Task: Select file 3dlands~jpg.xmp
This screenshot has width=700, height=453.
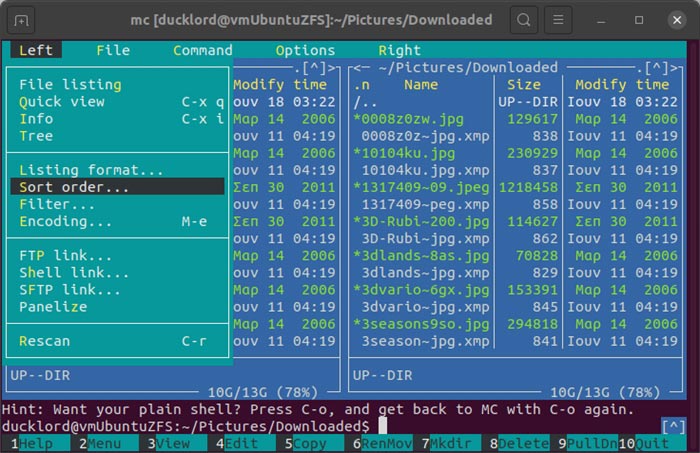Action: point(423,272)
